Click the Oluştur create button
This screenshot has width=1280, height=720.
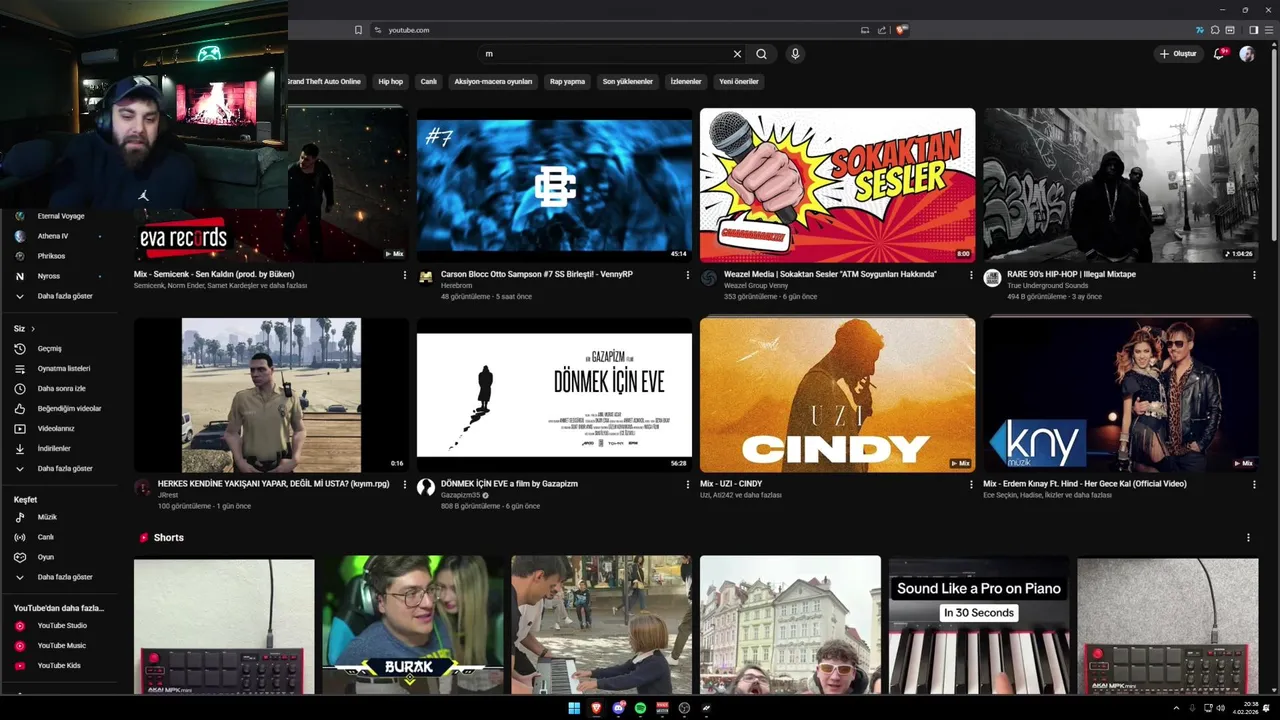pyautogui.click(x=1178, y=54)
